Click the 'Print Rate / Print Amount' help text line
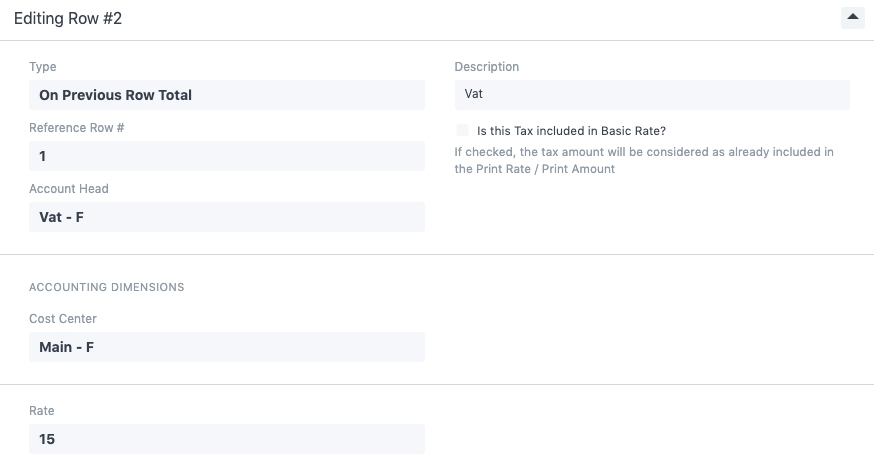The width and height of the screenshot is (874, 469). tap(534, 169)
